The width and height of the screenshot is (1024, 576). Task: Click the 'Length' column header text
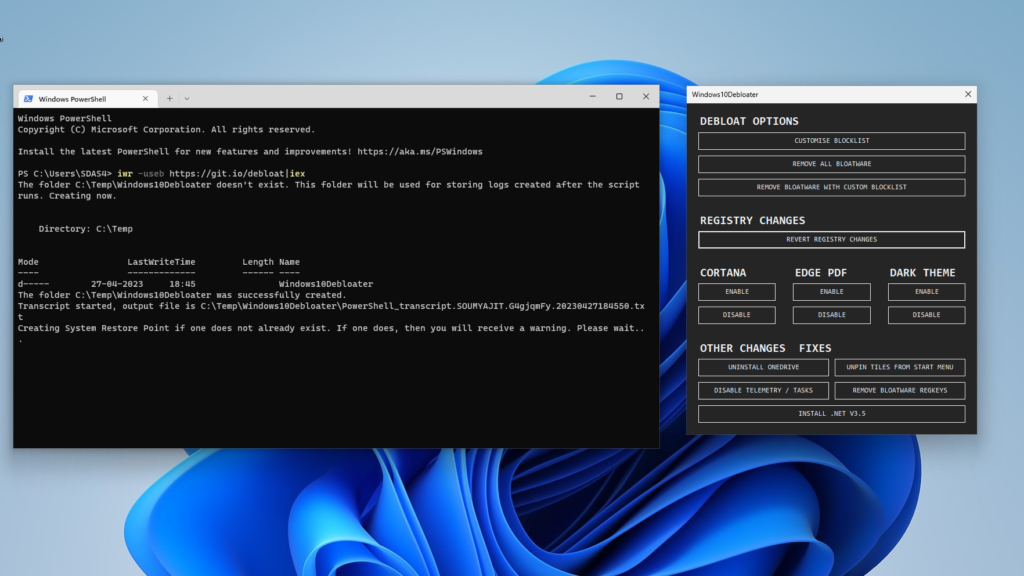click(258, 262)
